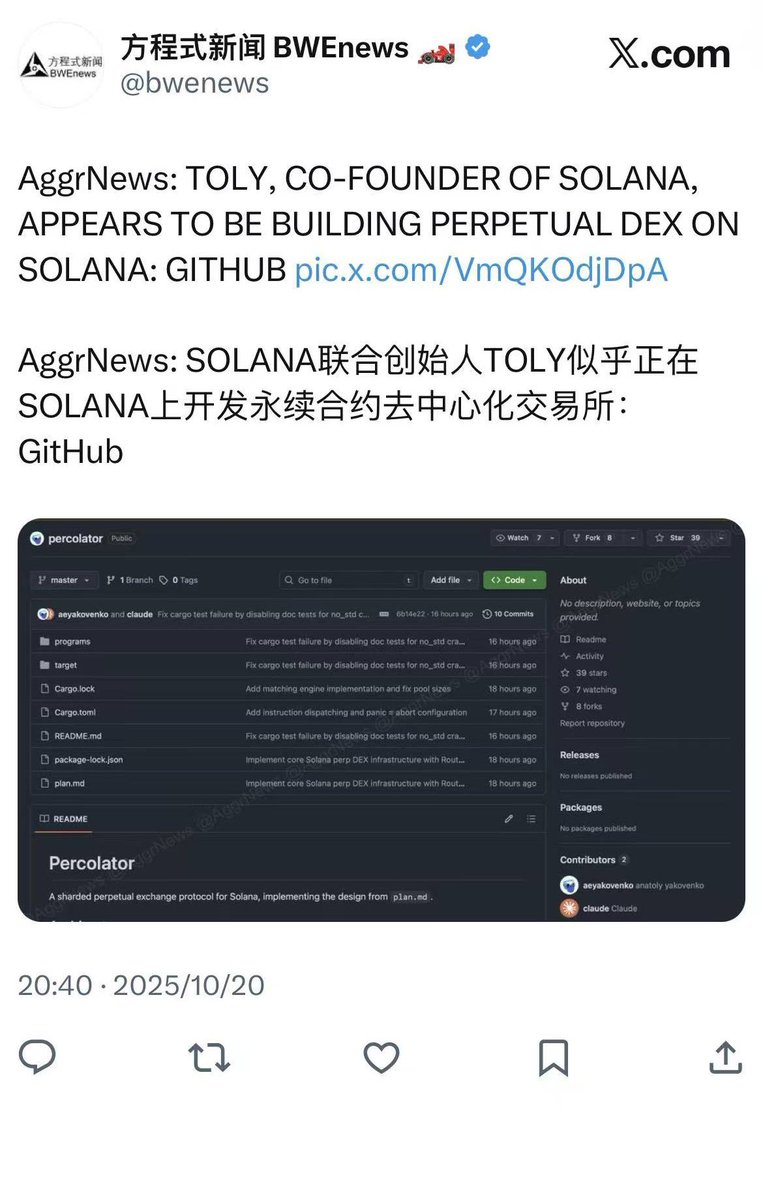The image size is (763, 1199).
Task: Open the green Code dropdown button
Action: [x=515, y=580]
